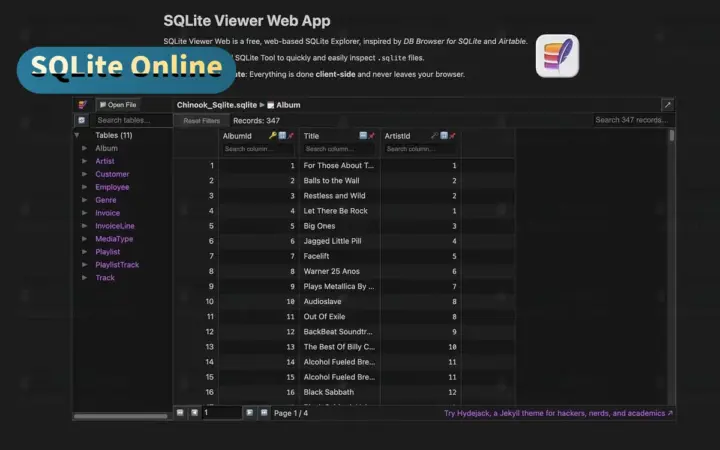Click the page number input field
The width and height of the screenshot is (720, 450).
(x=222, y=412)
